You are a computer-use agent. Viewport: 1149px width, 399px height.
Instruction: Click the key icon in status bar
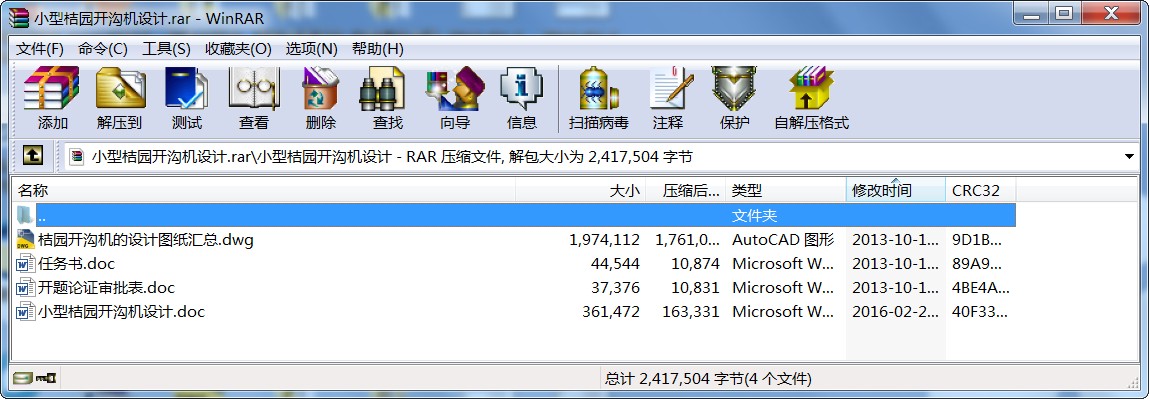pos(46,379)
